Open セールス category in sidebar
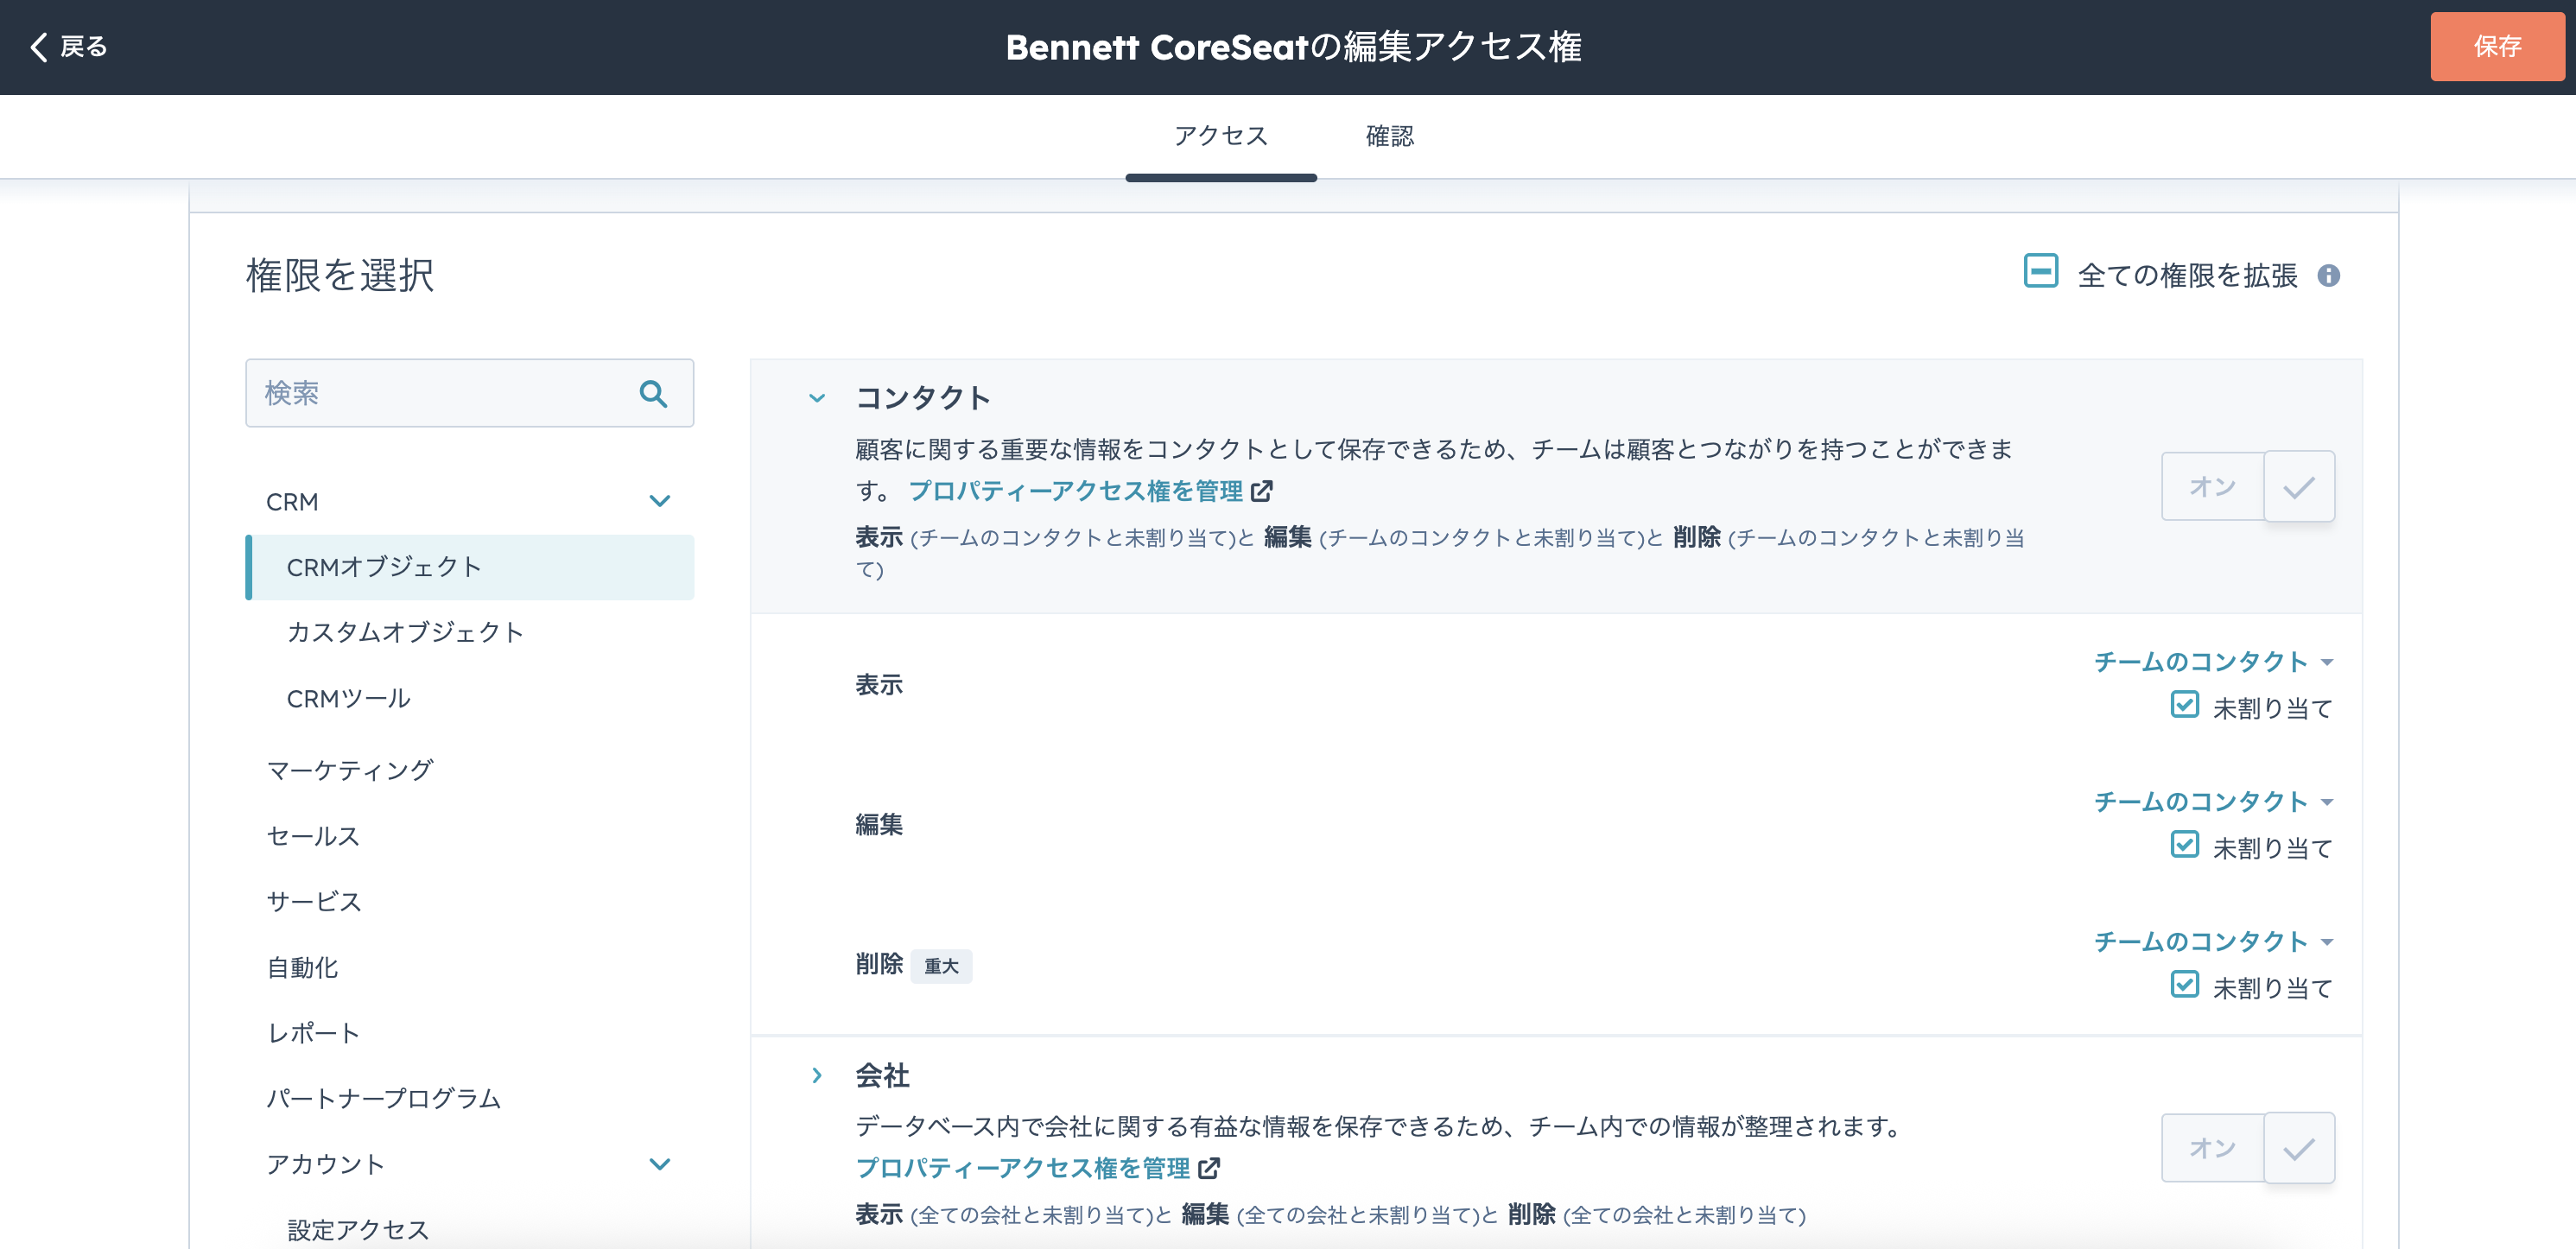 click(x=313, y=836)
